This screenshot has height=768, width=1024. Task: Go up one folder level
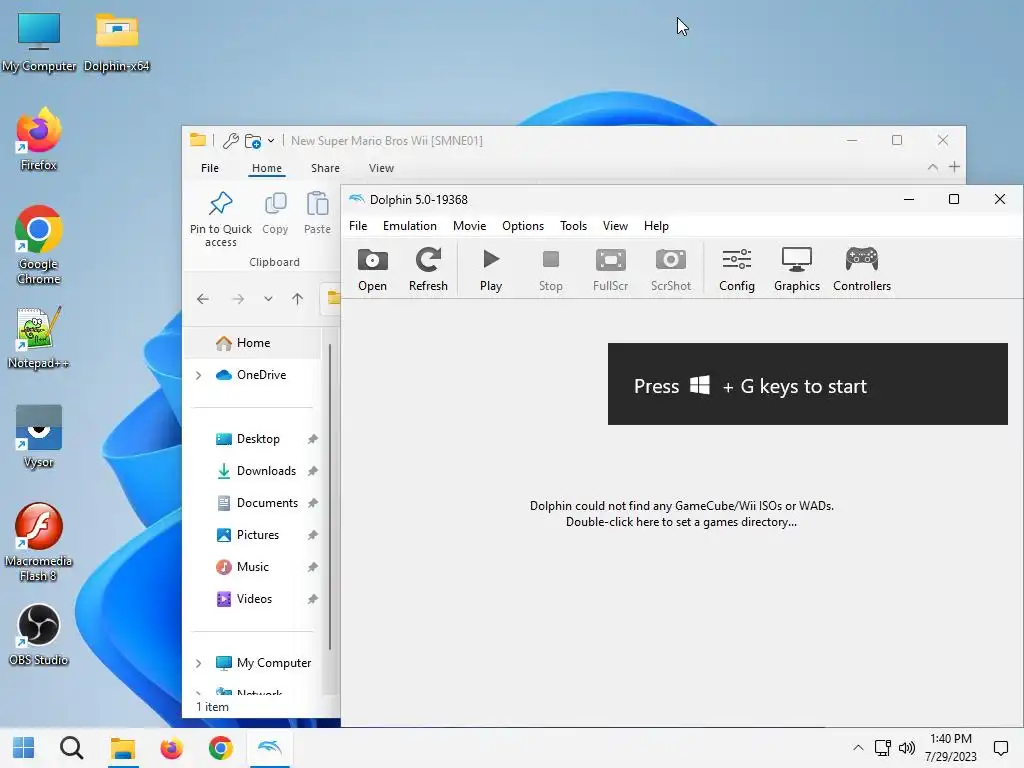point(298,299)
